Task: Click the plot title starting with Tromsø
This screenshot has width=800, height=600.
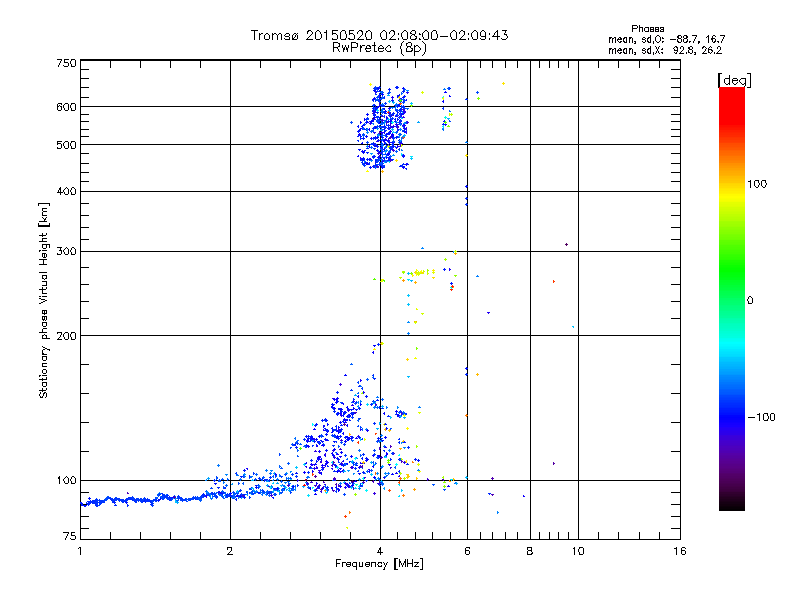Action: tap(379, 35)
